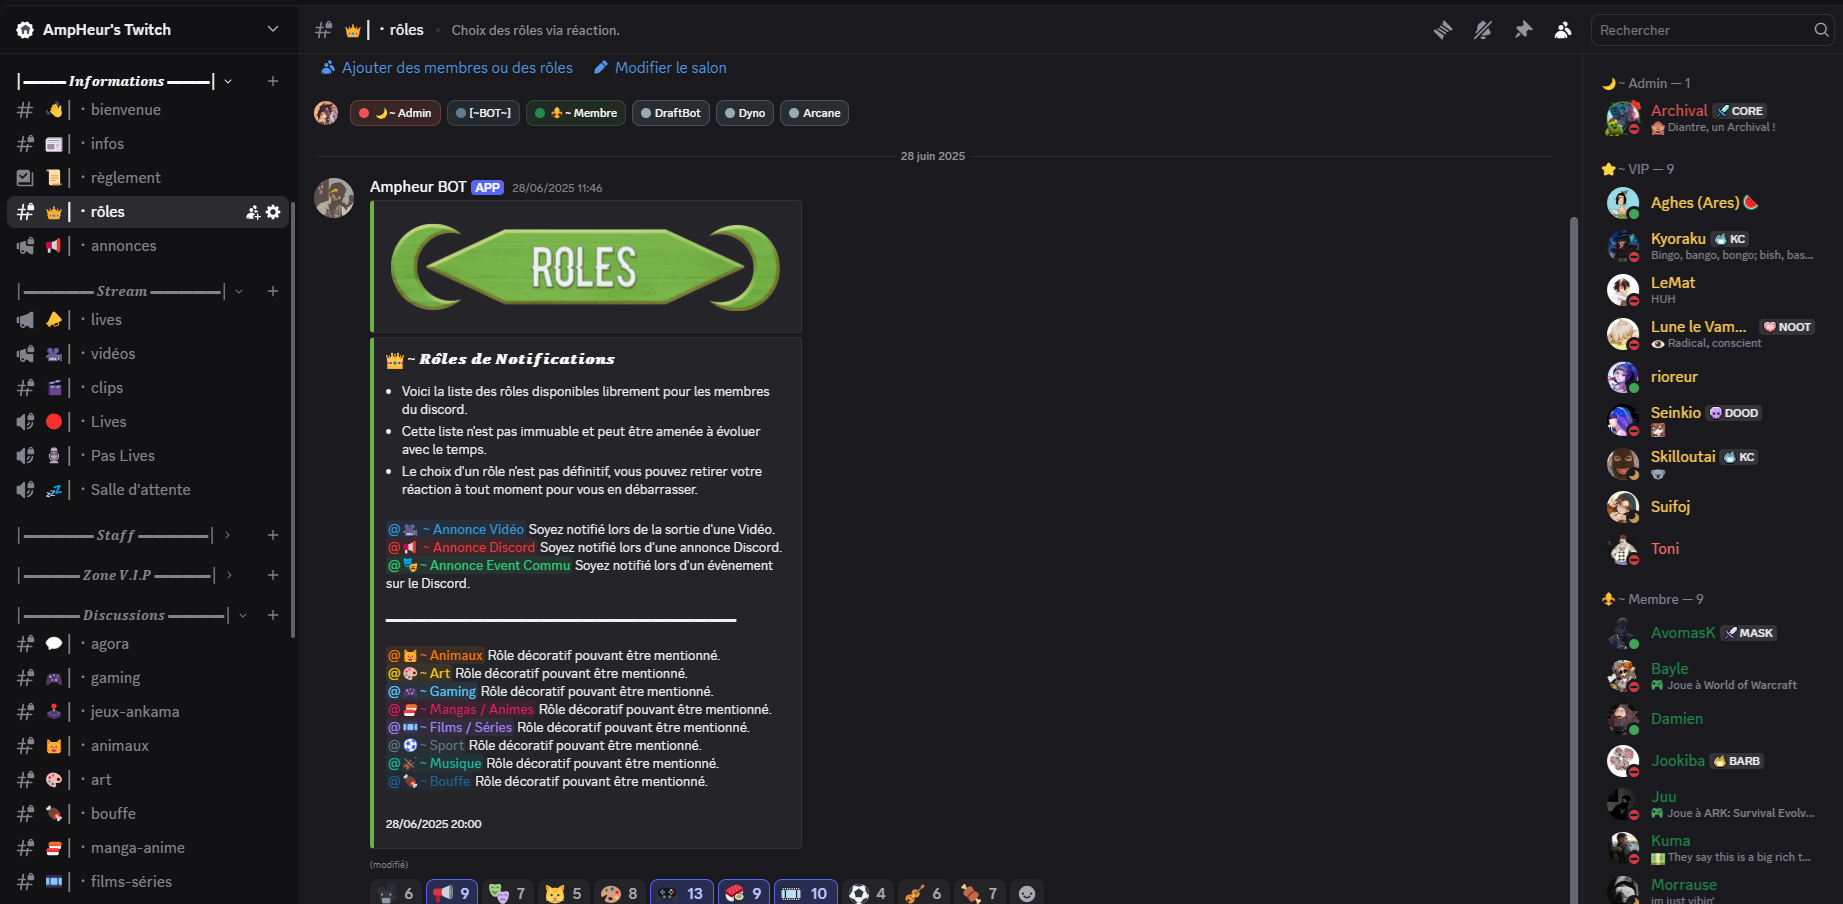Click the DraftBot role chip
Image resolution: width=1843 pixels, height=904 pixels.
(x=671, y=113)
